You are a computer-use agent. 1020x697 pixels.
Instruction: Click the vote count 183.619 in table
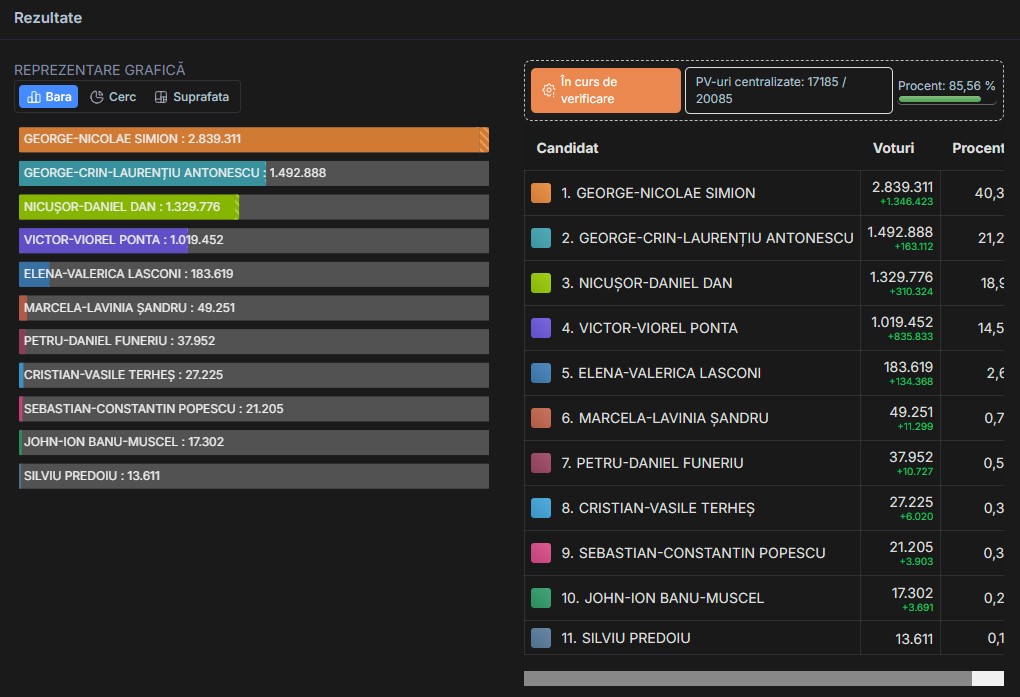pyautogui.click(x=908, y=367)
